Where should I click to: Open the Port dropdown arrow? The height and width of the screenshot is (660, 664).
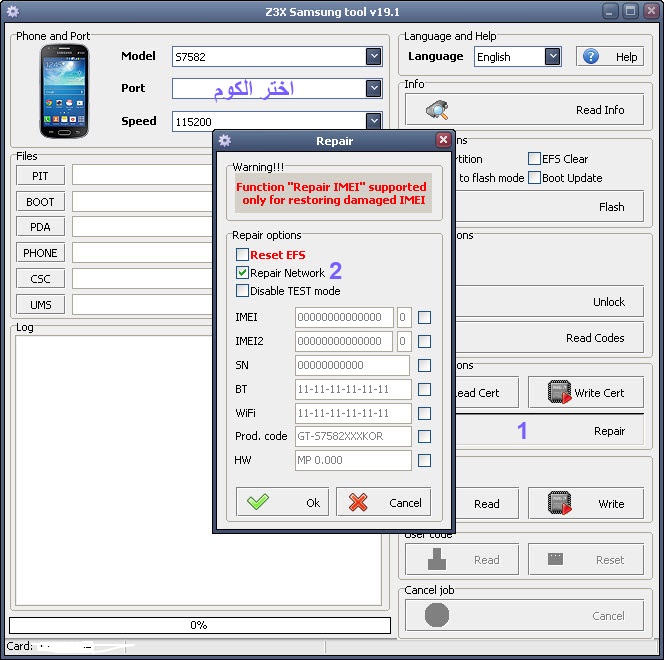coord(374,88)
